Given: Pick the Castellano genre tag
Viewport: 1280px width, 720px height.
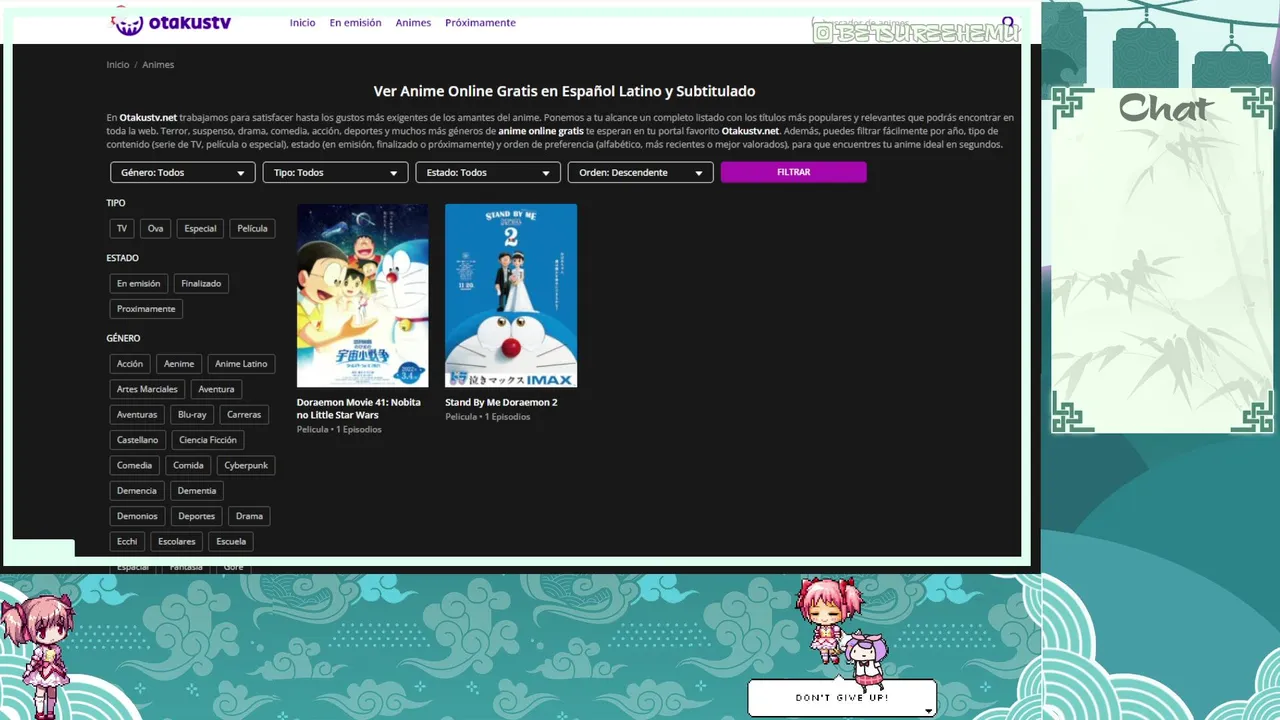Looking at the screenshot, I should click(x=137, y=440).
